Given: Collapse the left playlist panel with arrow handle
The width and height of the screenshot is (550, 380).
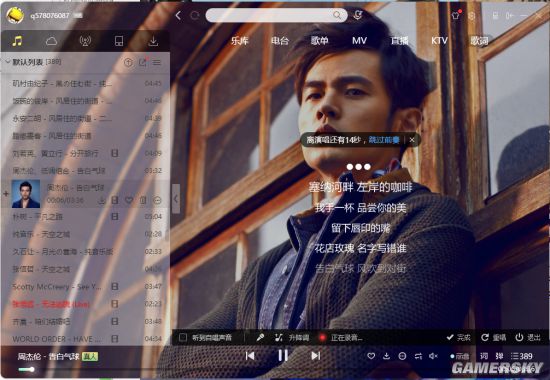Looking at the screenshot, I should (176, 199).
